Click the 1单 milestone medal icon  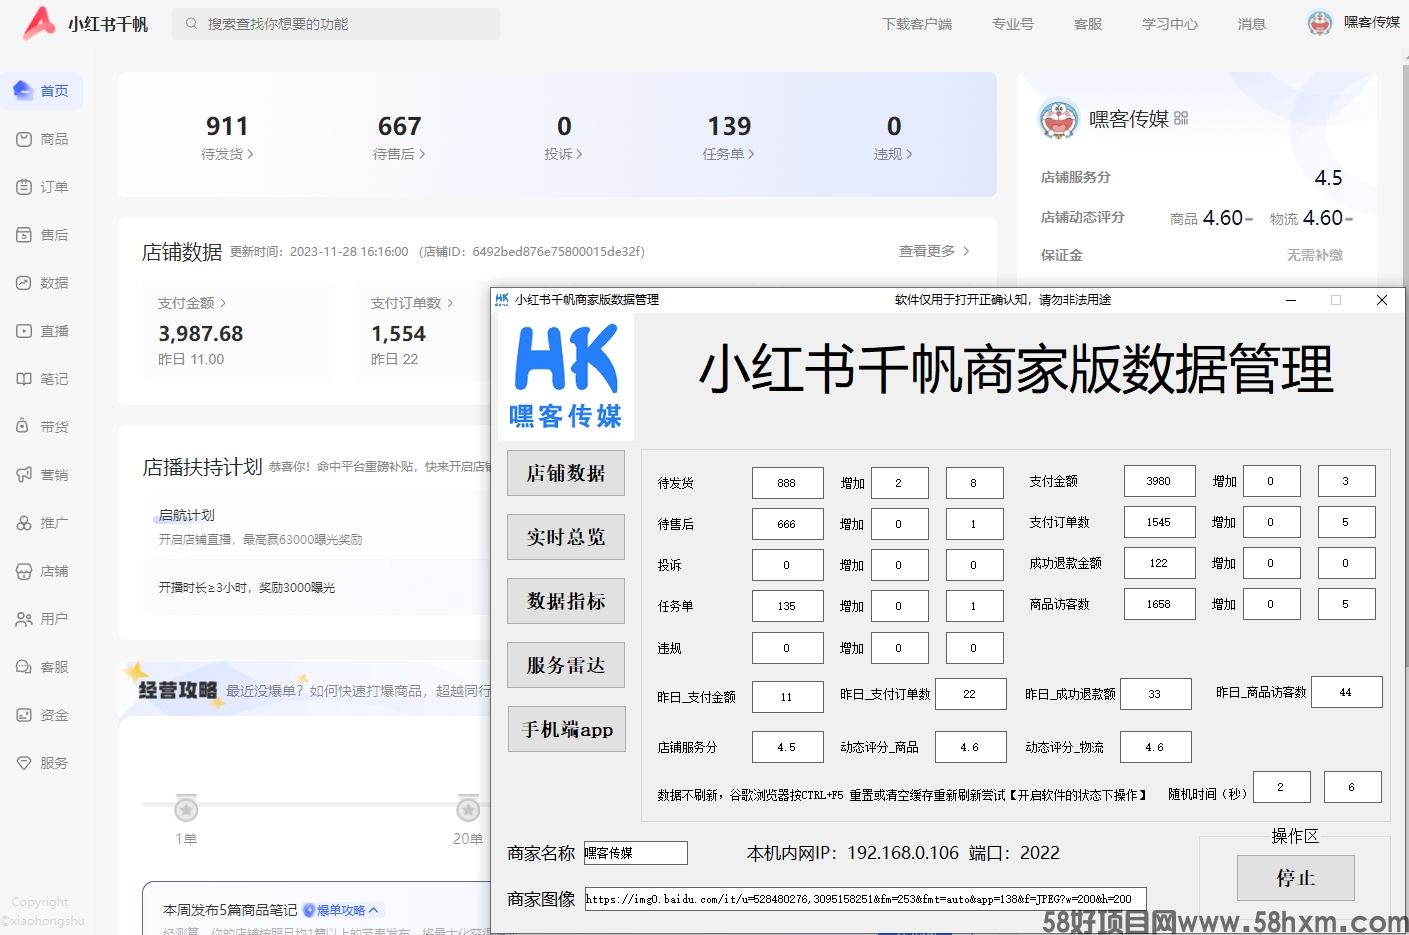point(186,808)
